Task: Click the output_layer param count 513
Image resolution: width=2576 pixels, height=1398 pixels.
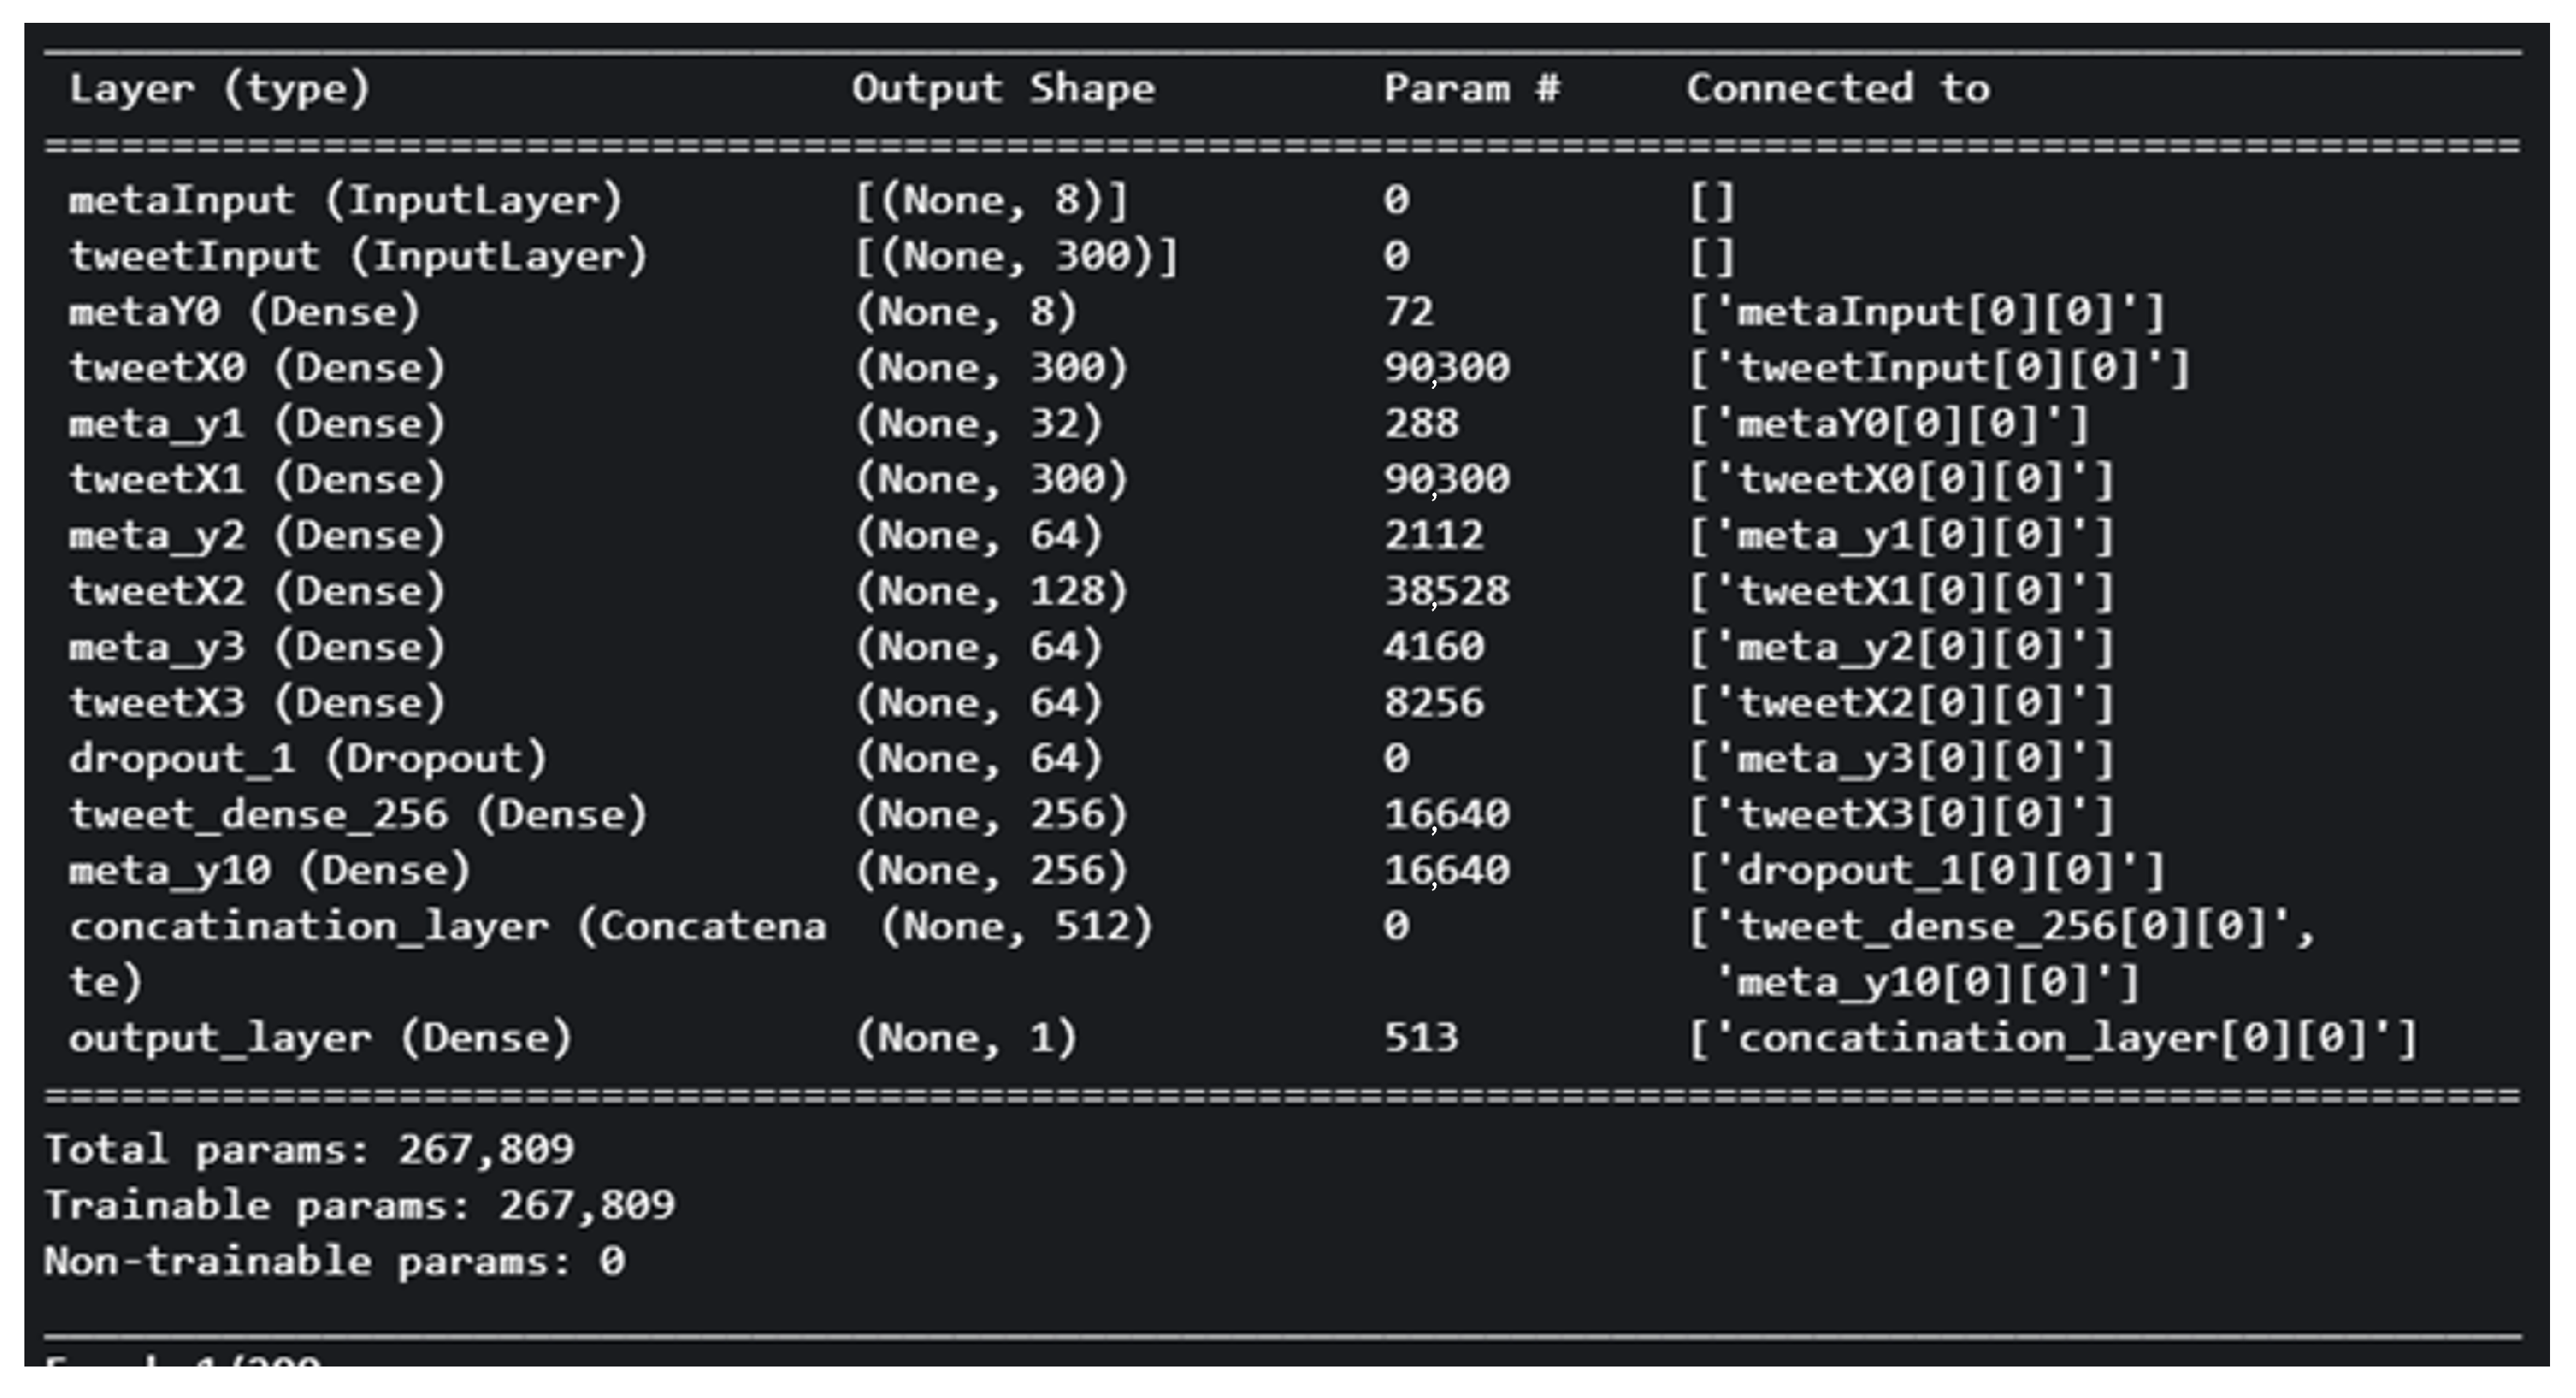Action: (1421, 1039)
